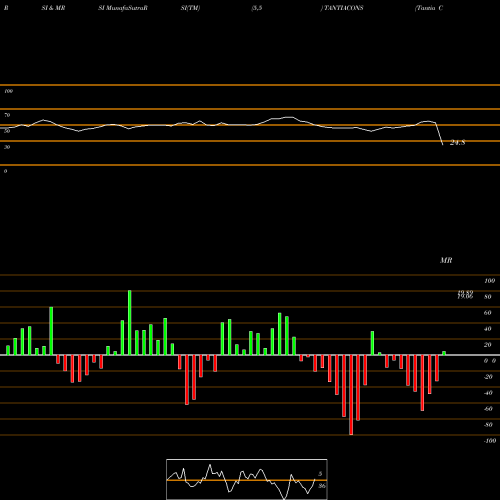This screenshot has width=500, height=500.
Task: Click the sharp drop at end of RSI line
Action: pos(439,134)
